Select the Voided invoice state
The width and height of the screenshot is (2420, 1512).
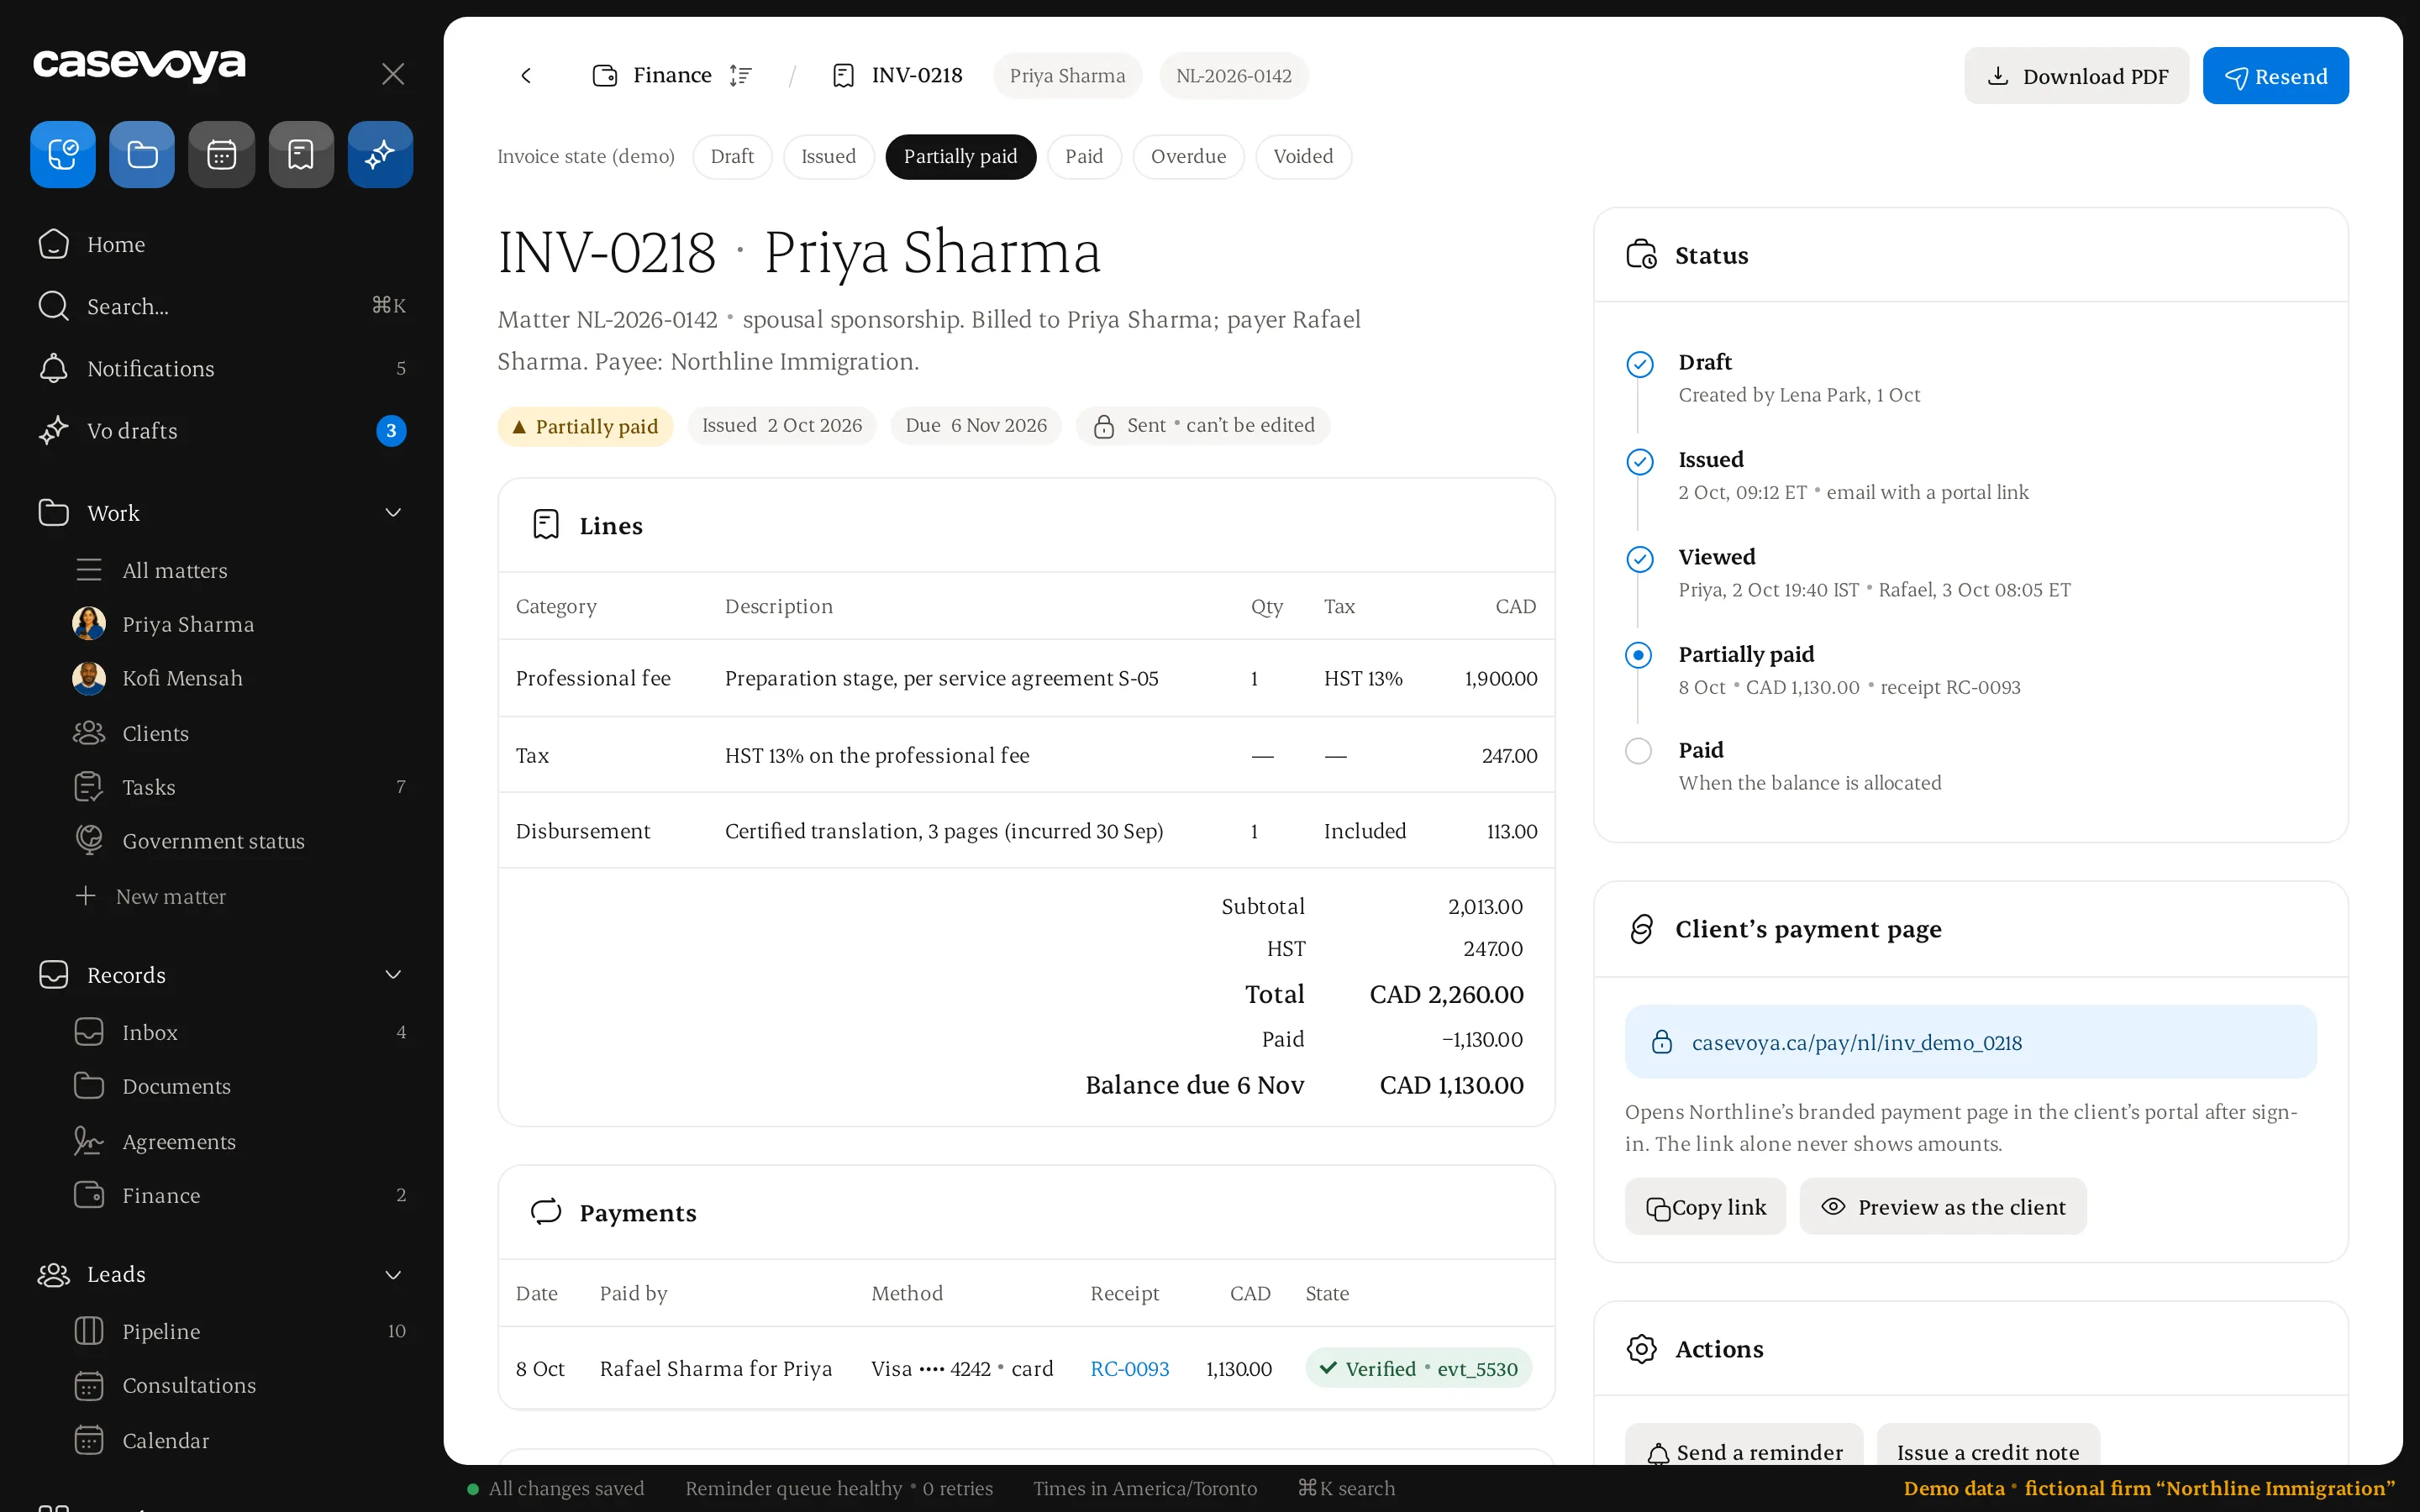click(1303, 156)
